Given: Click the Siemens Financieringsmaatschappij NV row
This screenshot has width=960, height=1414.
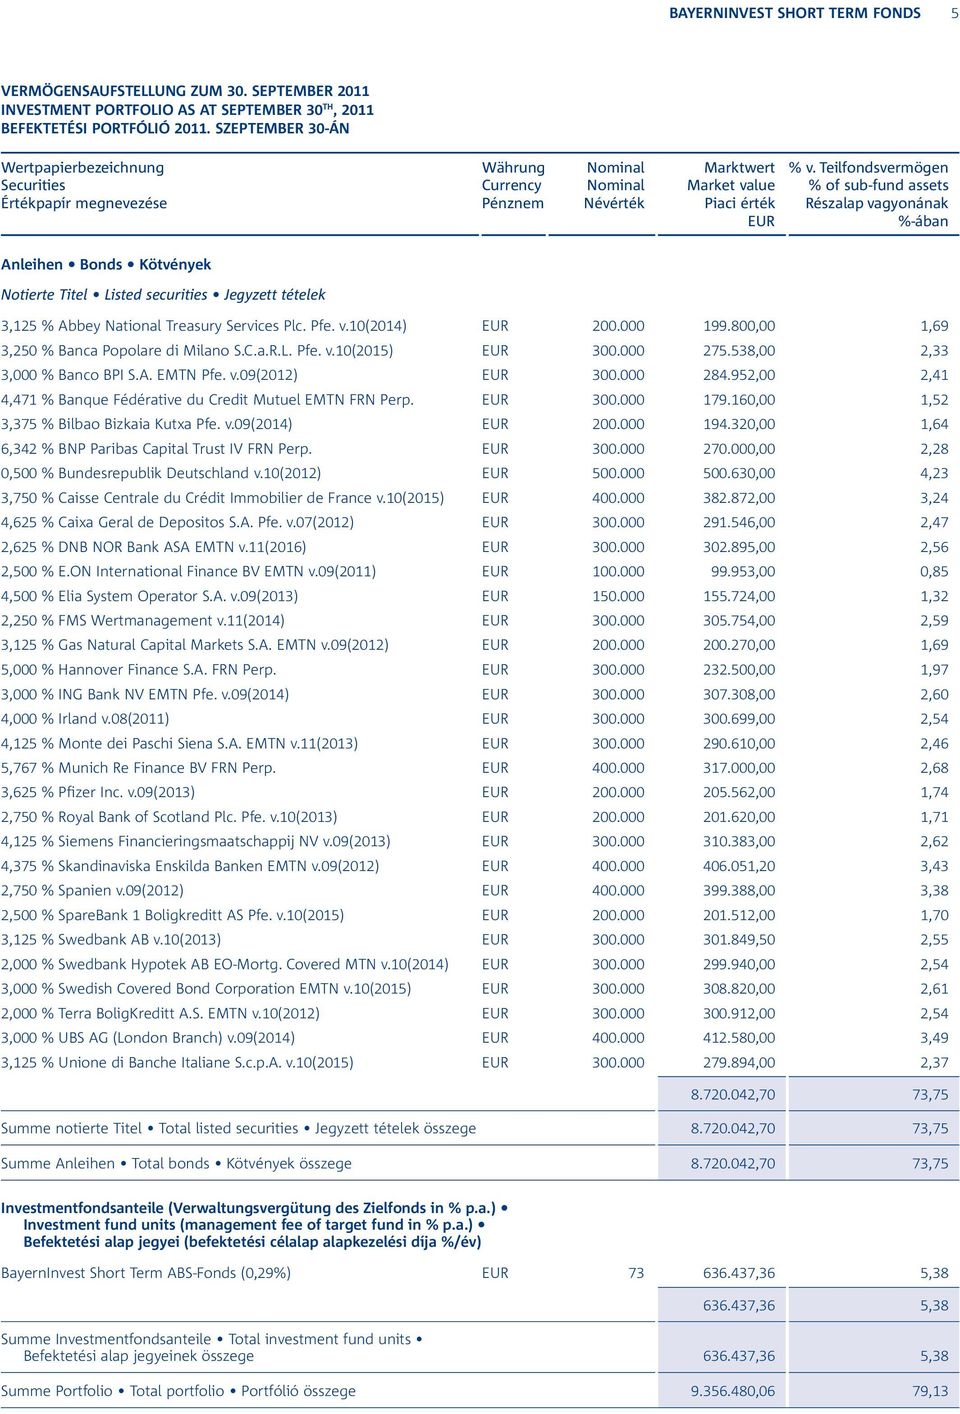Looking at the screenshot, I should pyautogui.click(x=475, y=841).
